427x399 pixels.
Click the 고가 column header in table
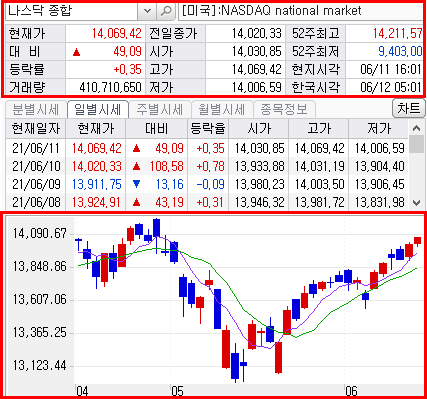pyautogui.click(x=319, y=129)
